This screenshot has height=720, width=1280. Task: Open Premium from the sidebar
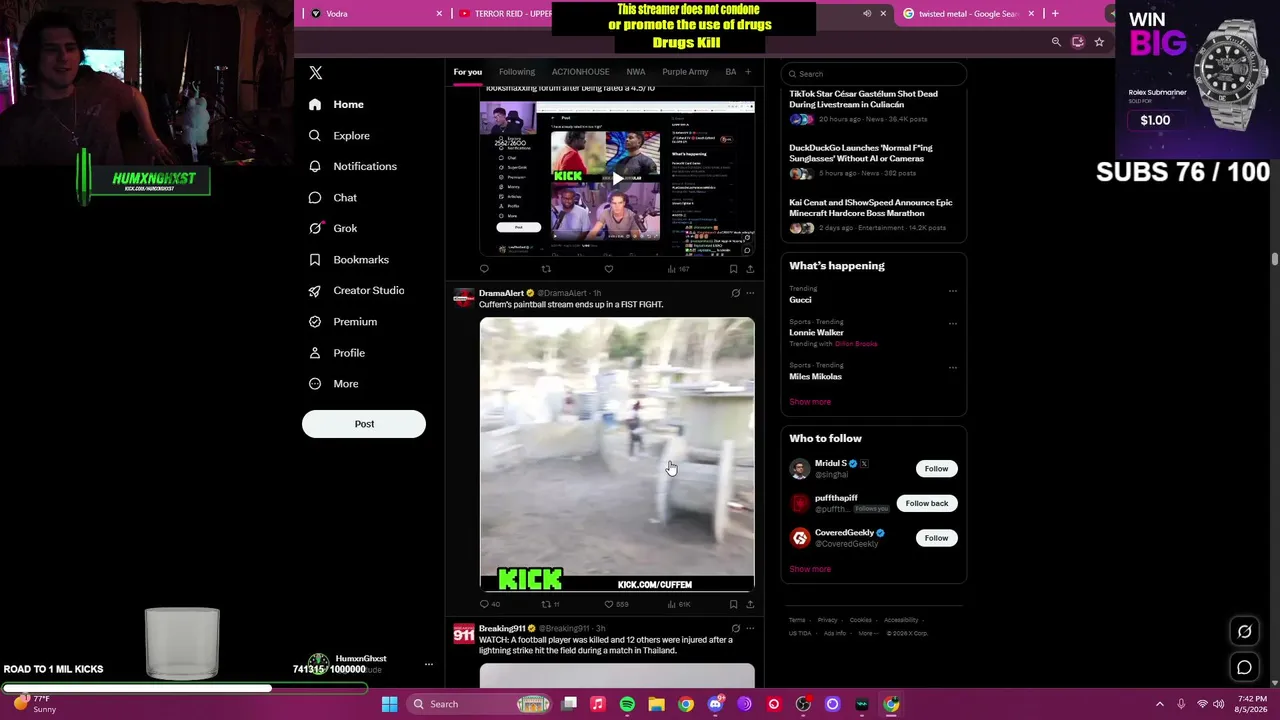343,321
